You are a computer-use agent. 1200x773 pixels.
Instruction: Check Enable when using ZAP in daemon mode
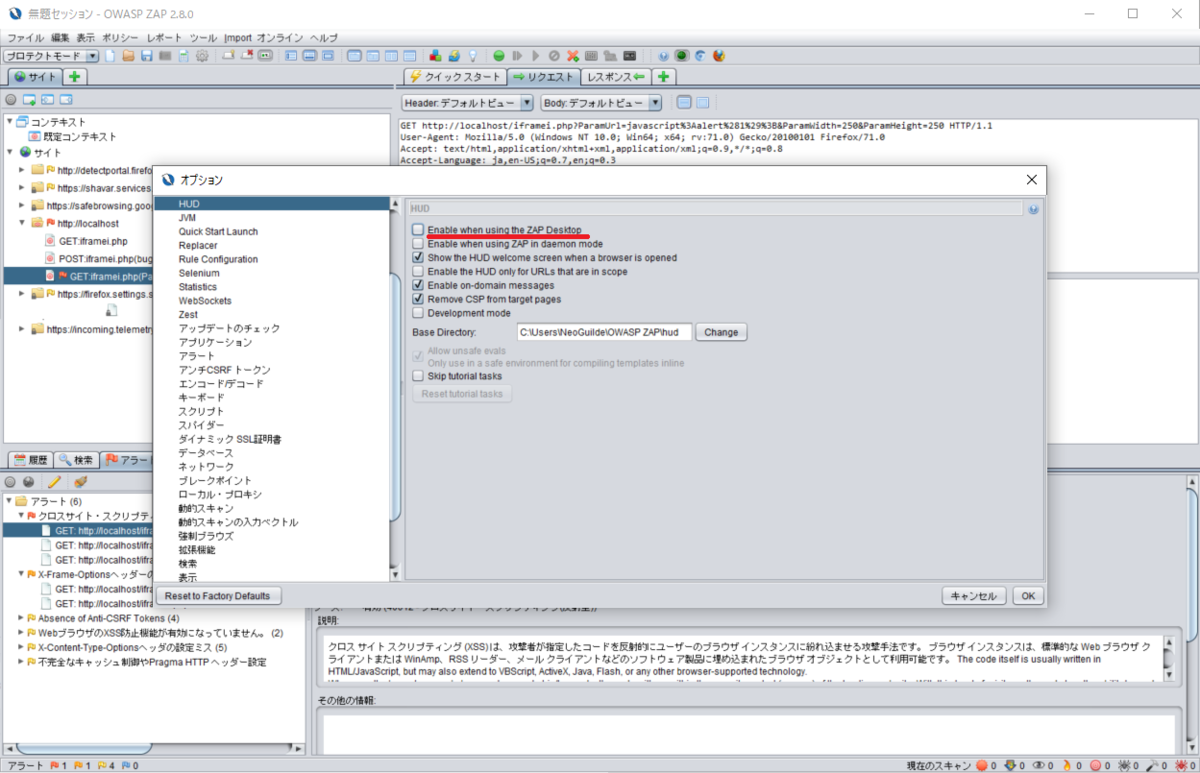pyautogui.click(x=418, y=244)
